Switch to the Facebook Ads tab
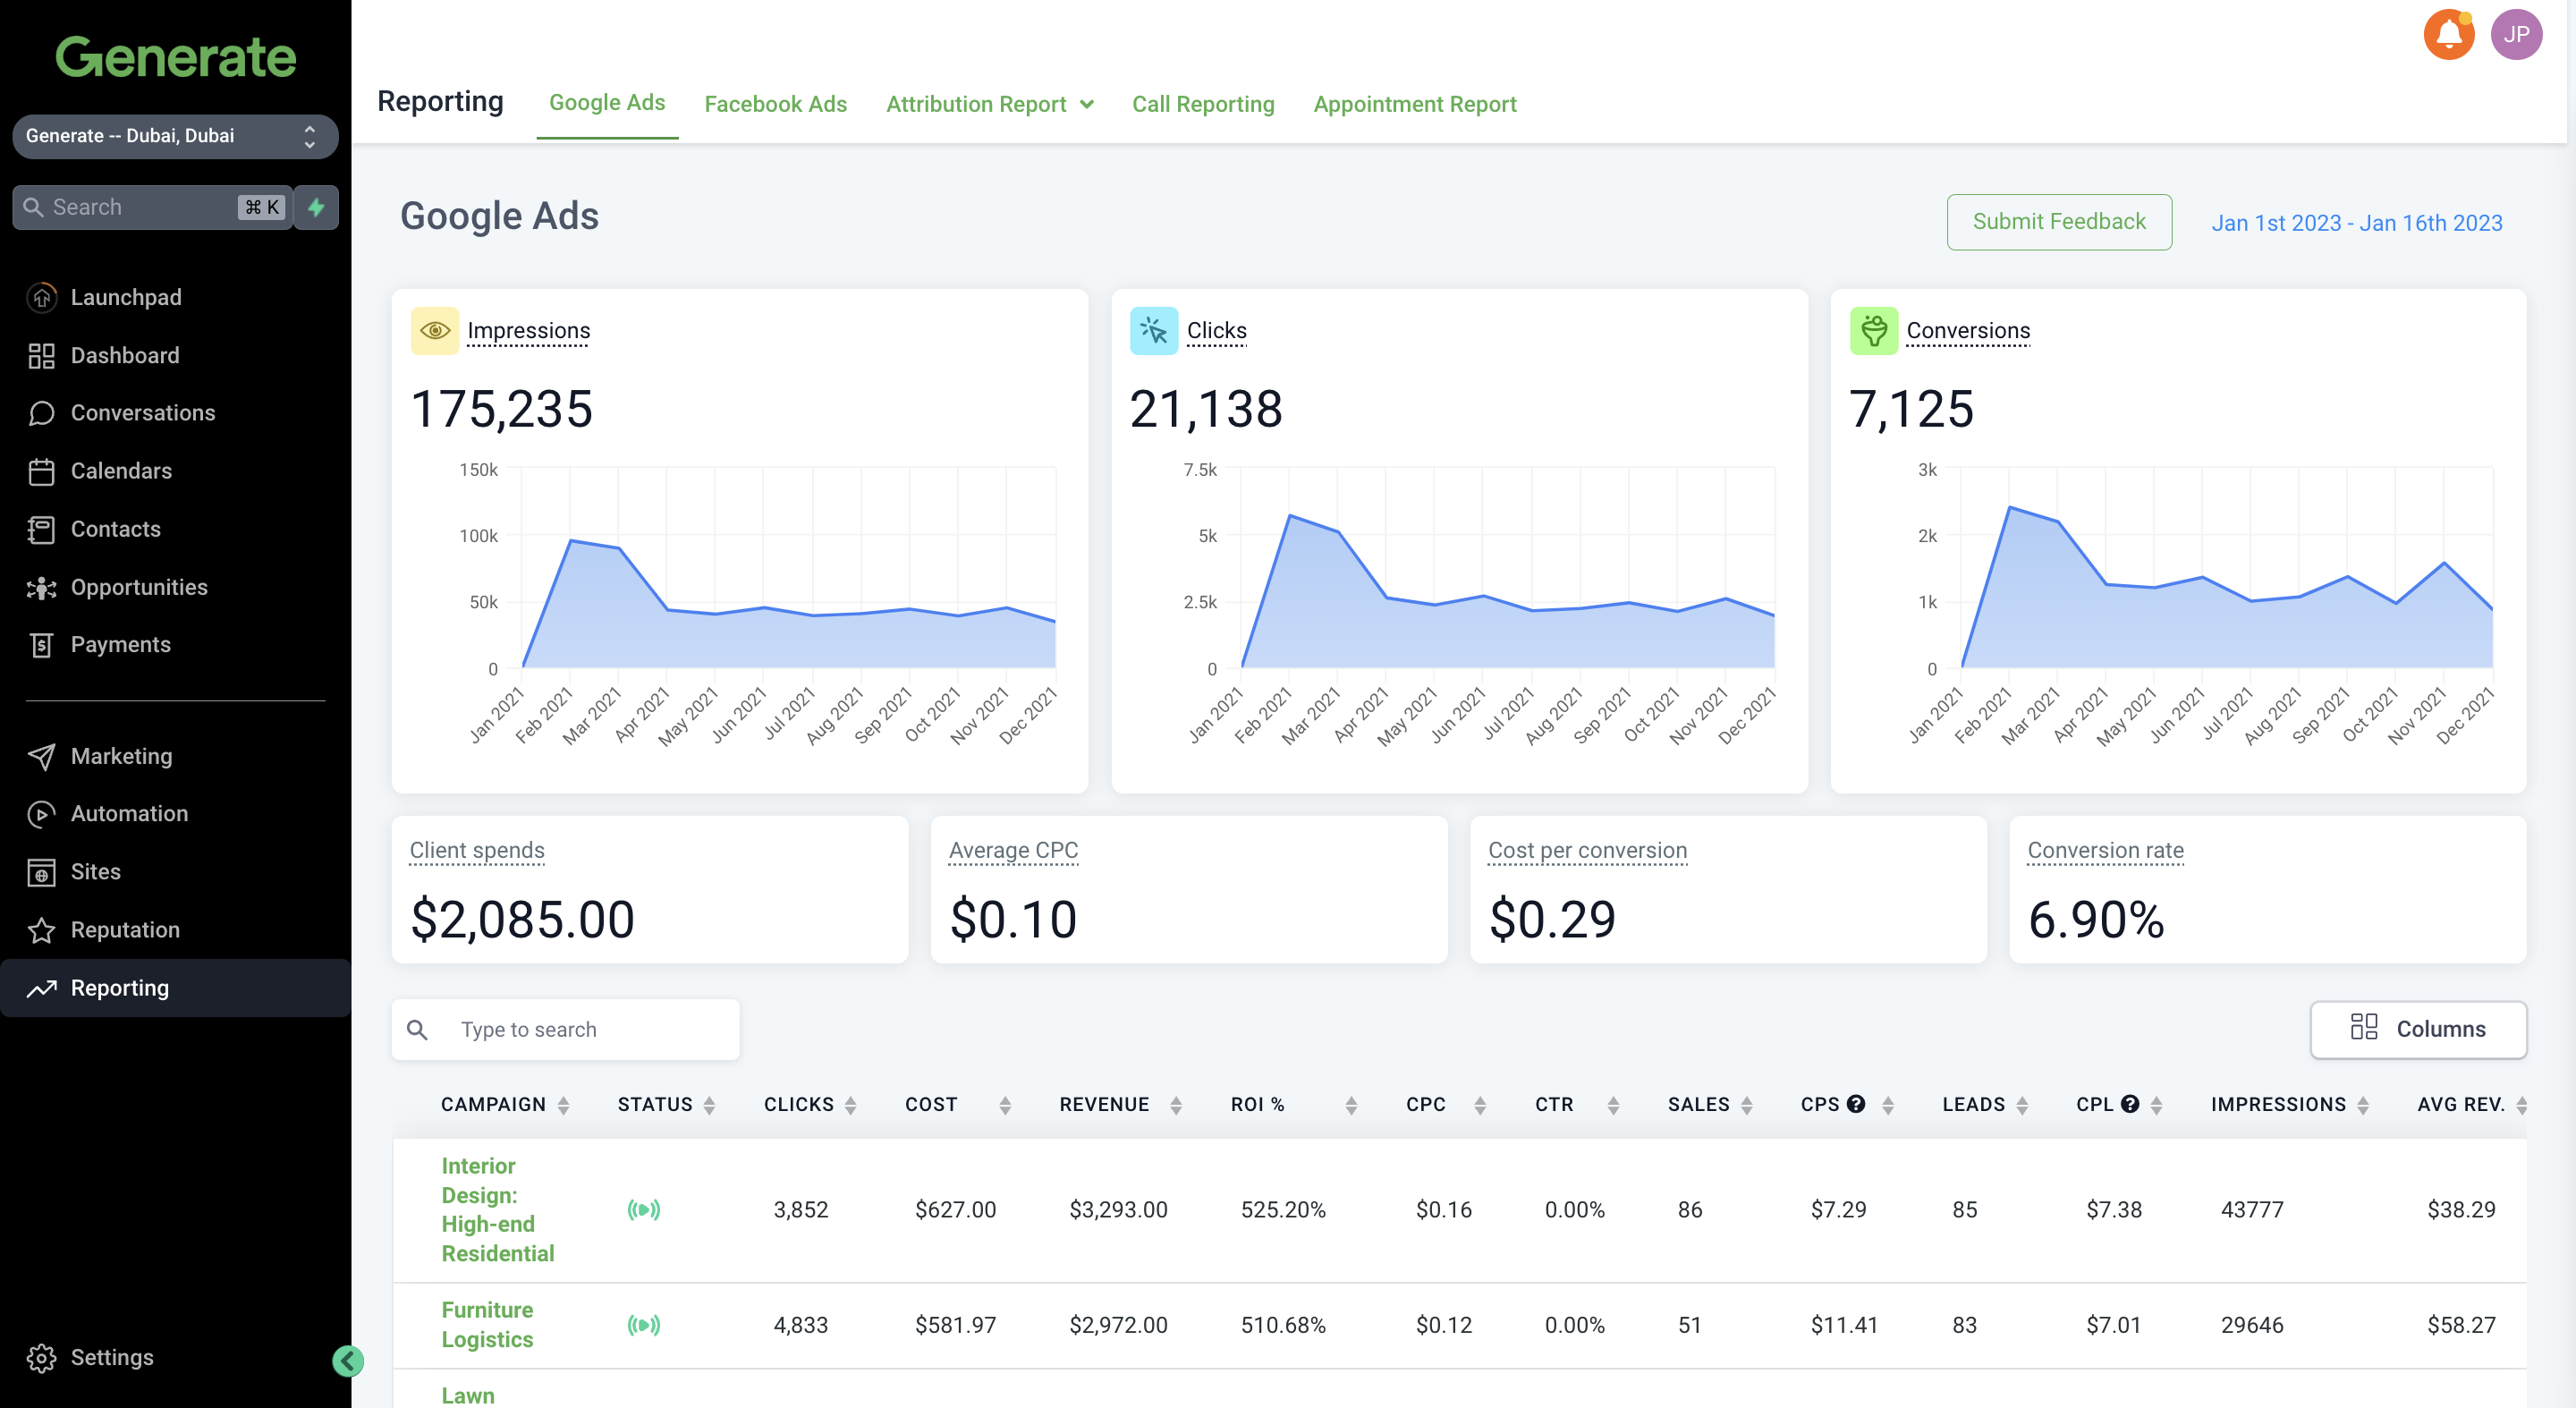This screenshot has width=2576, height=1408. 775,104
